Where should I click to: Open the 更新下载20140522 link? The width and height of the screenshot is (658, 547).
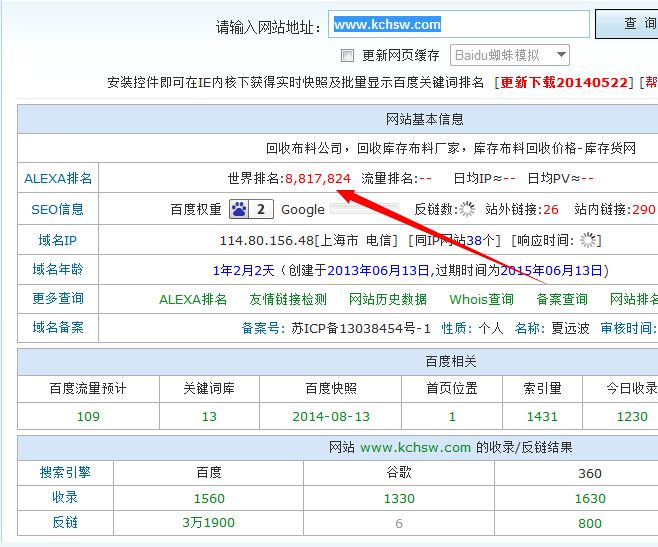point(565,83)
